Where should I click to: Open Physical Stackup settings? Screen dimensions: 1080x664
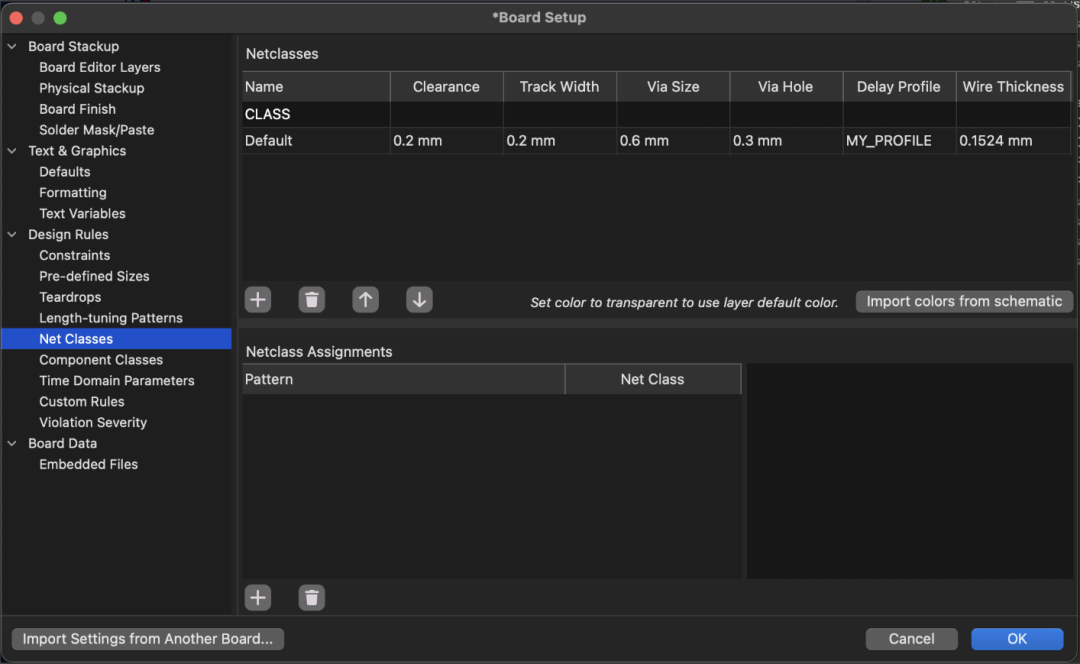click(x=91, y=88)
